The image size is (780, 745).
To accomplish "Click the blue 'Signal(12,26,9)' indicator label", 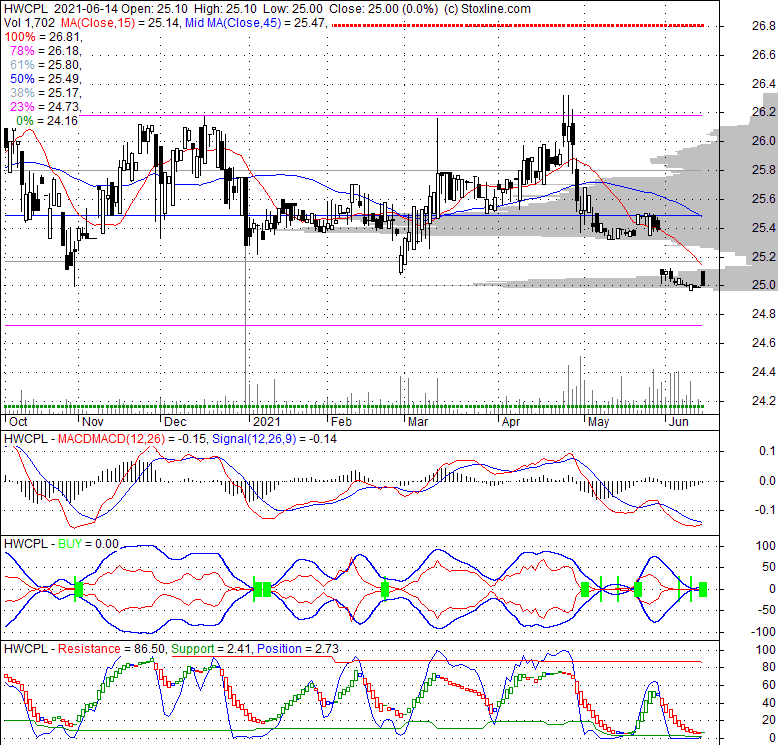I will (x=253, y=439).
